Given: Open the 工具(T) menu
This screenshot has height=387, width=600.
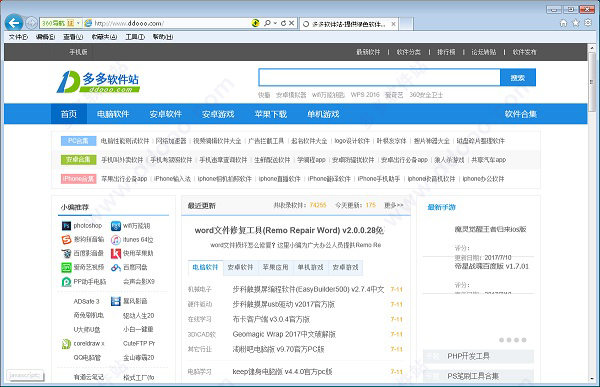Looking at the screenshot, I should [x=135, y=37].
